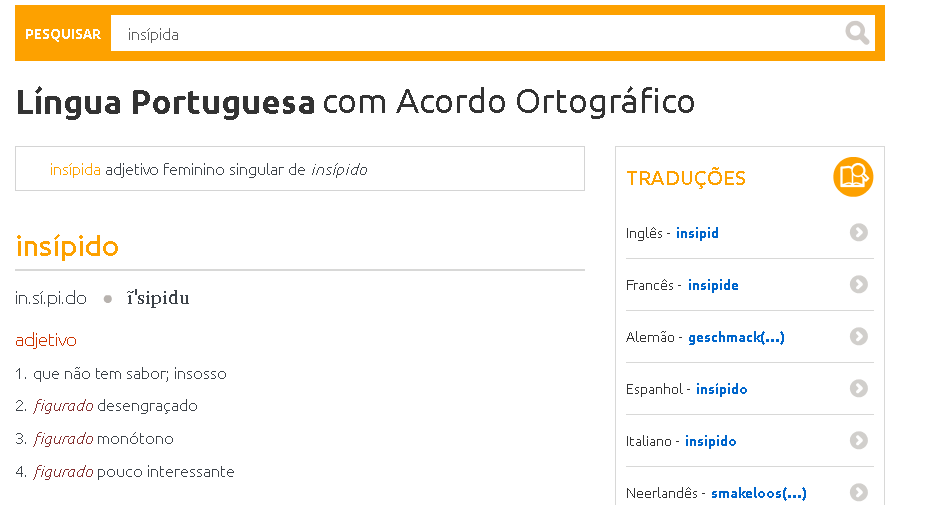This screenshot has width=940, height=505.
Task: Click the arrow icon next to Italiano
Action: click(858, 441)
